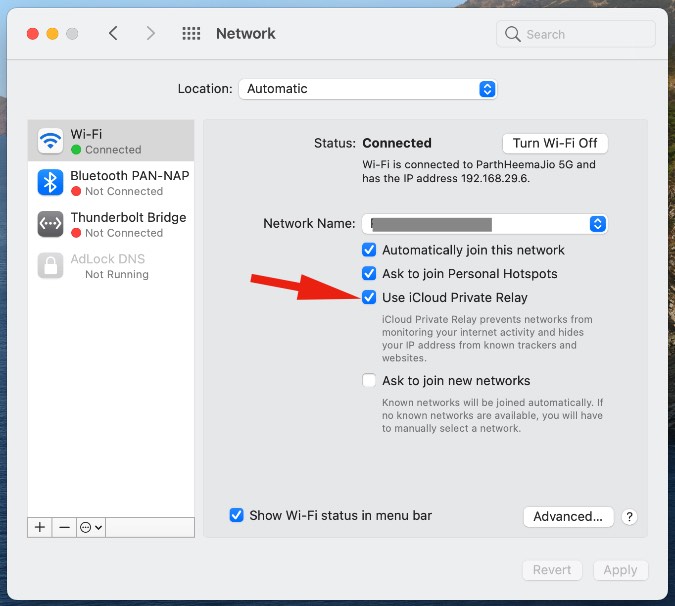Open the Advanced... settings button
Viewport: 675px width, 606px height.
click(x=567, y=517)
